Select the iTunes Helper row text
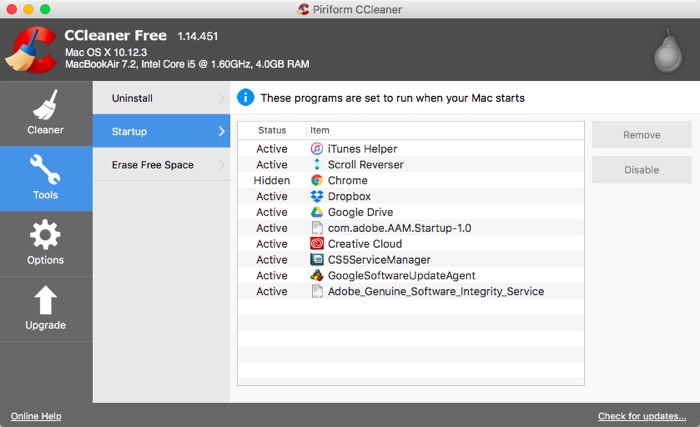 pyautogui.click(x=362, y=149)
